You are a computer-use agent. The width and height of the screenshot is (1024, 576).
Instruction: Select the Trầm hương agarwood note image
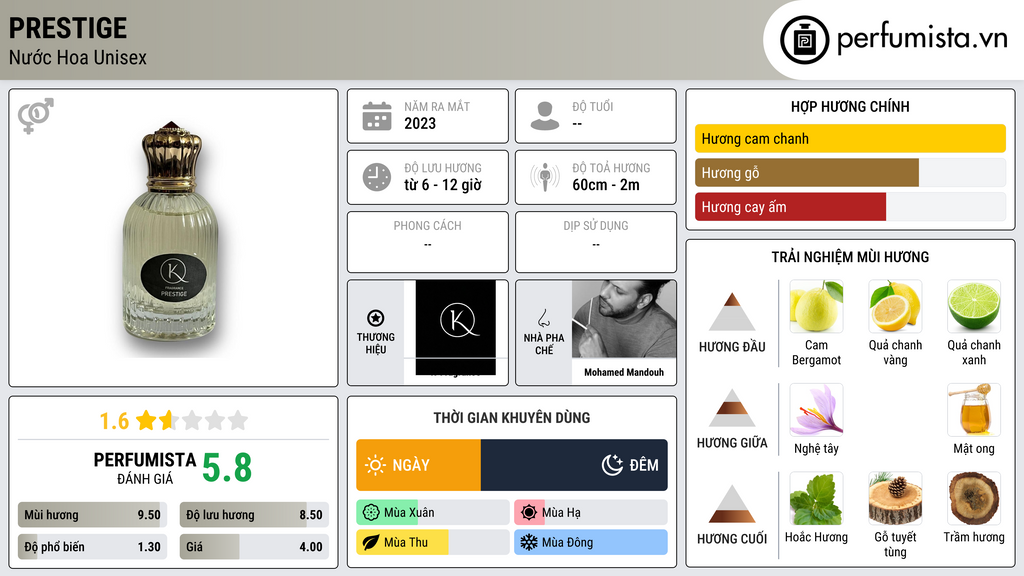coord(974,498)
